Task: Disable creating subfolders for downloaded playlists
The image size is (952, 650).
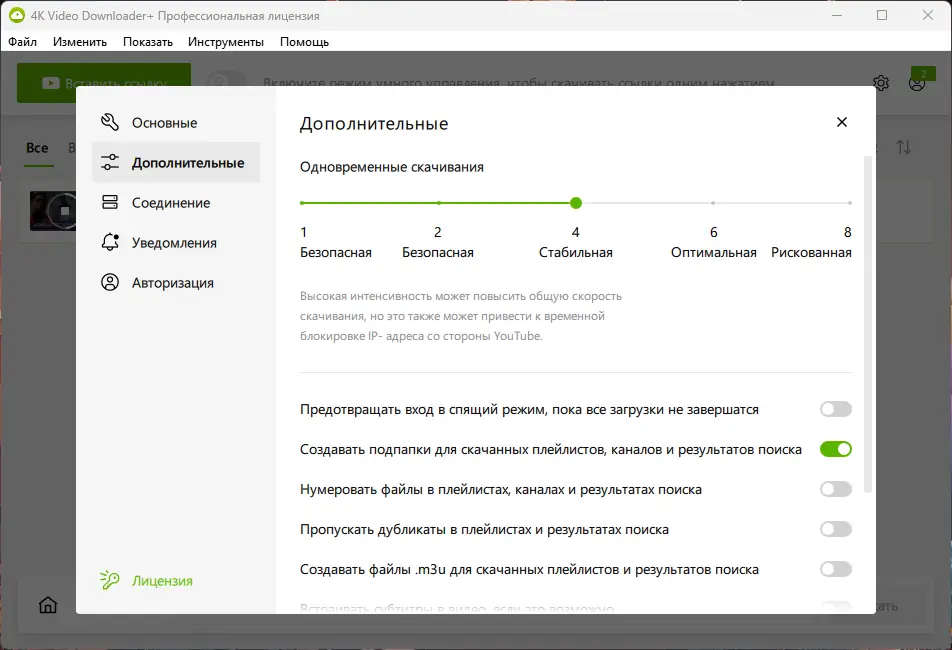Action: (x=835, y=449)
